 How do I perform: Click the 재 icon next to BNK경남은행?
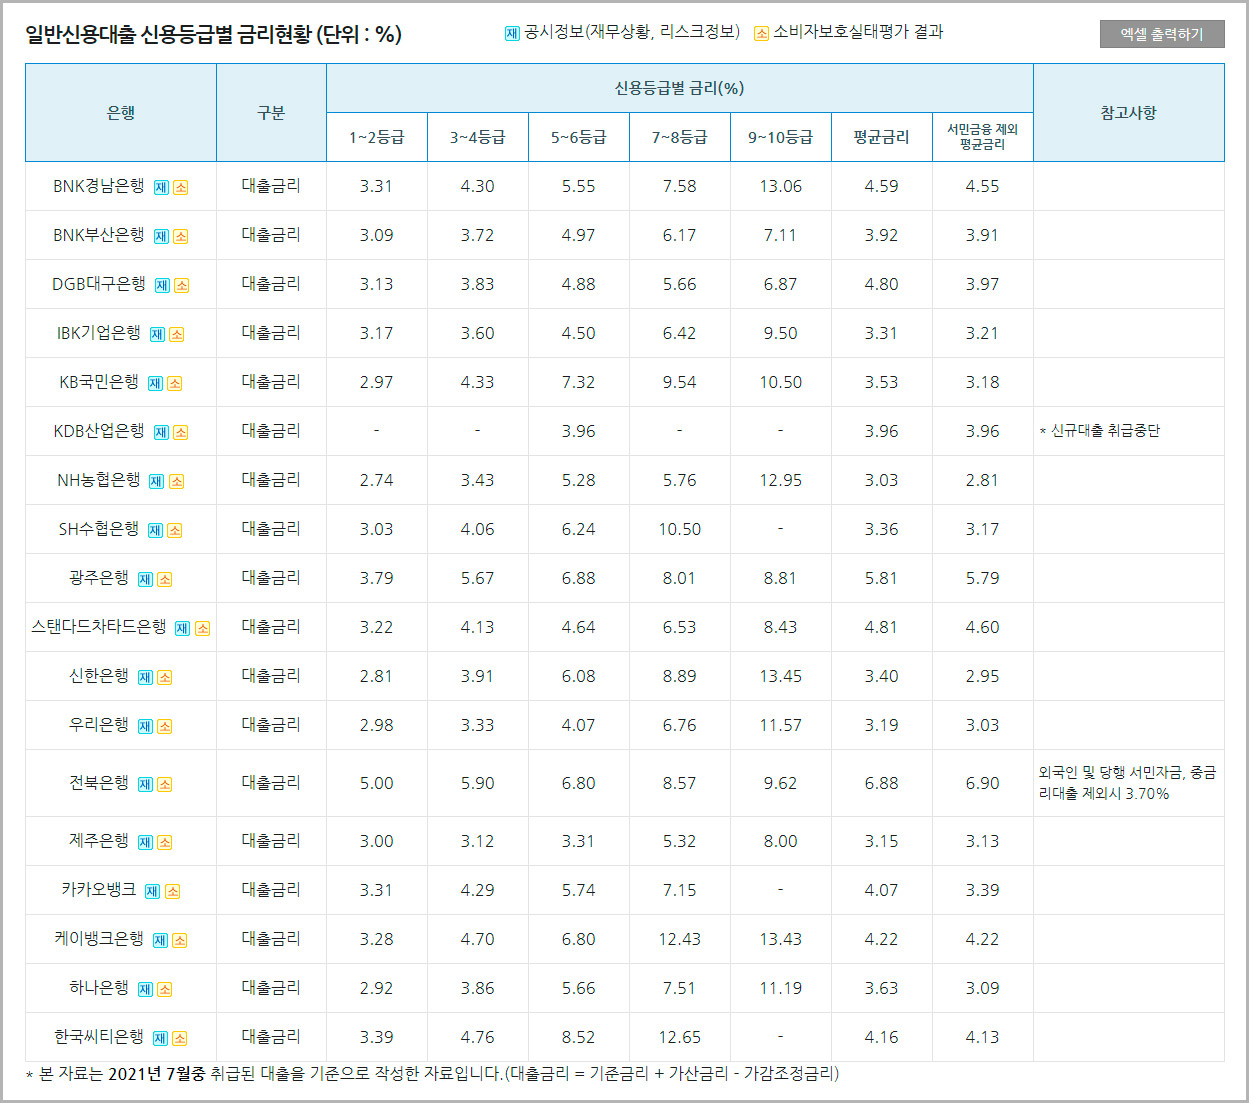pos(161,186)
